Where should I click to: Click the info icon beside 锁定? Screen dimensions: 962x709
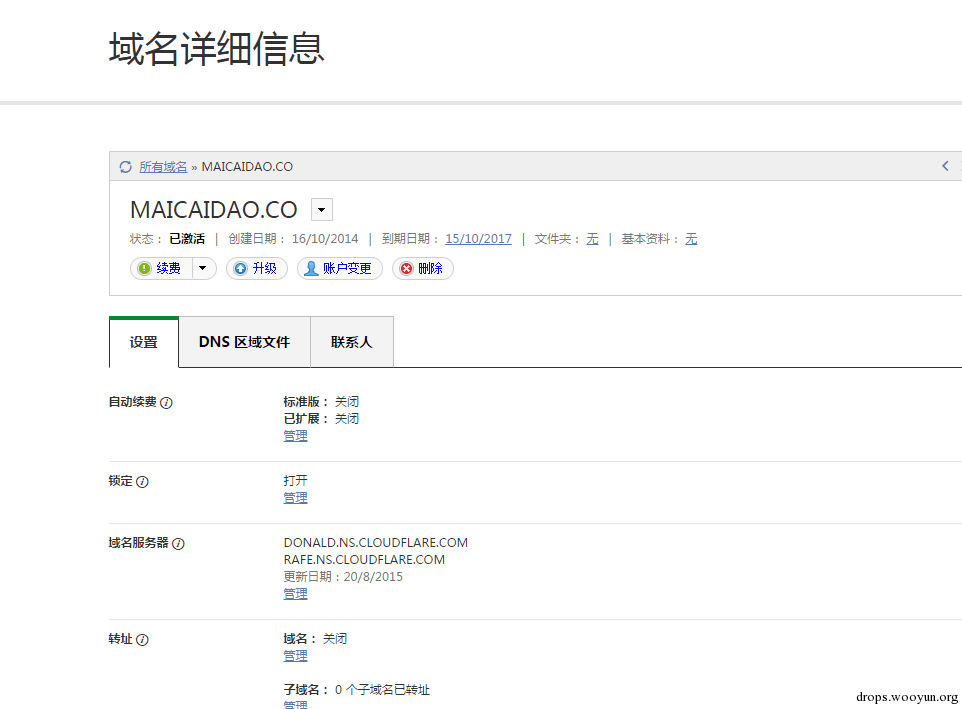pyautogui.click(x=142, y=482)
